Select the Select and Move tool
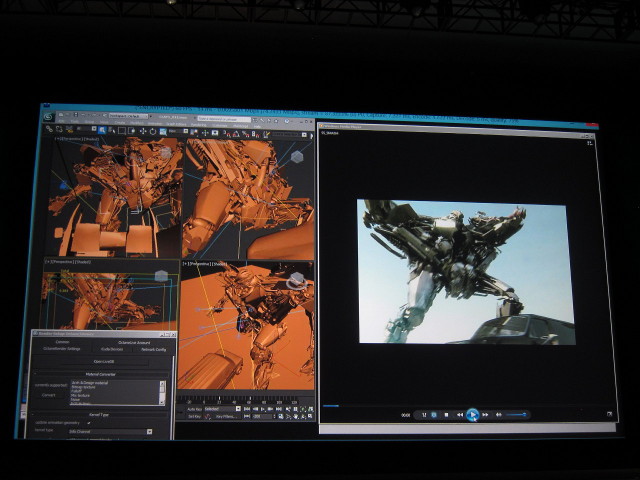The width and height of the screenshot is (640, 480). pyautogui.click(x=143, y=131)
